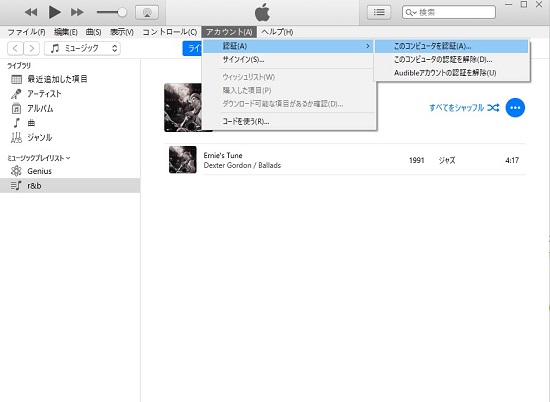Click the Dexter Gordon / Ballads text
This screenshot has width=550, height=402.
tap(242, 165)
